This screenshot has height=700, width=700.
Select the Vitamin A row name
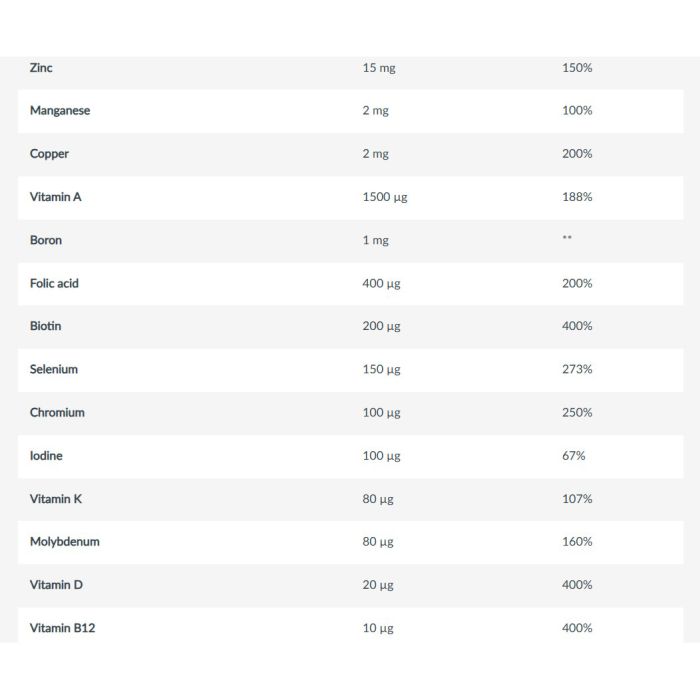55,197
